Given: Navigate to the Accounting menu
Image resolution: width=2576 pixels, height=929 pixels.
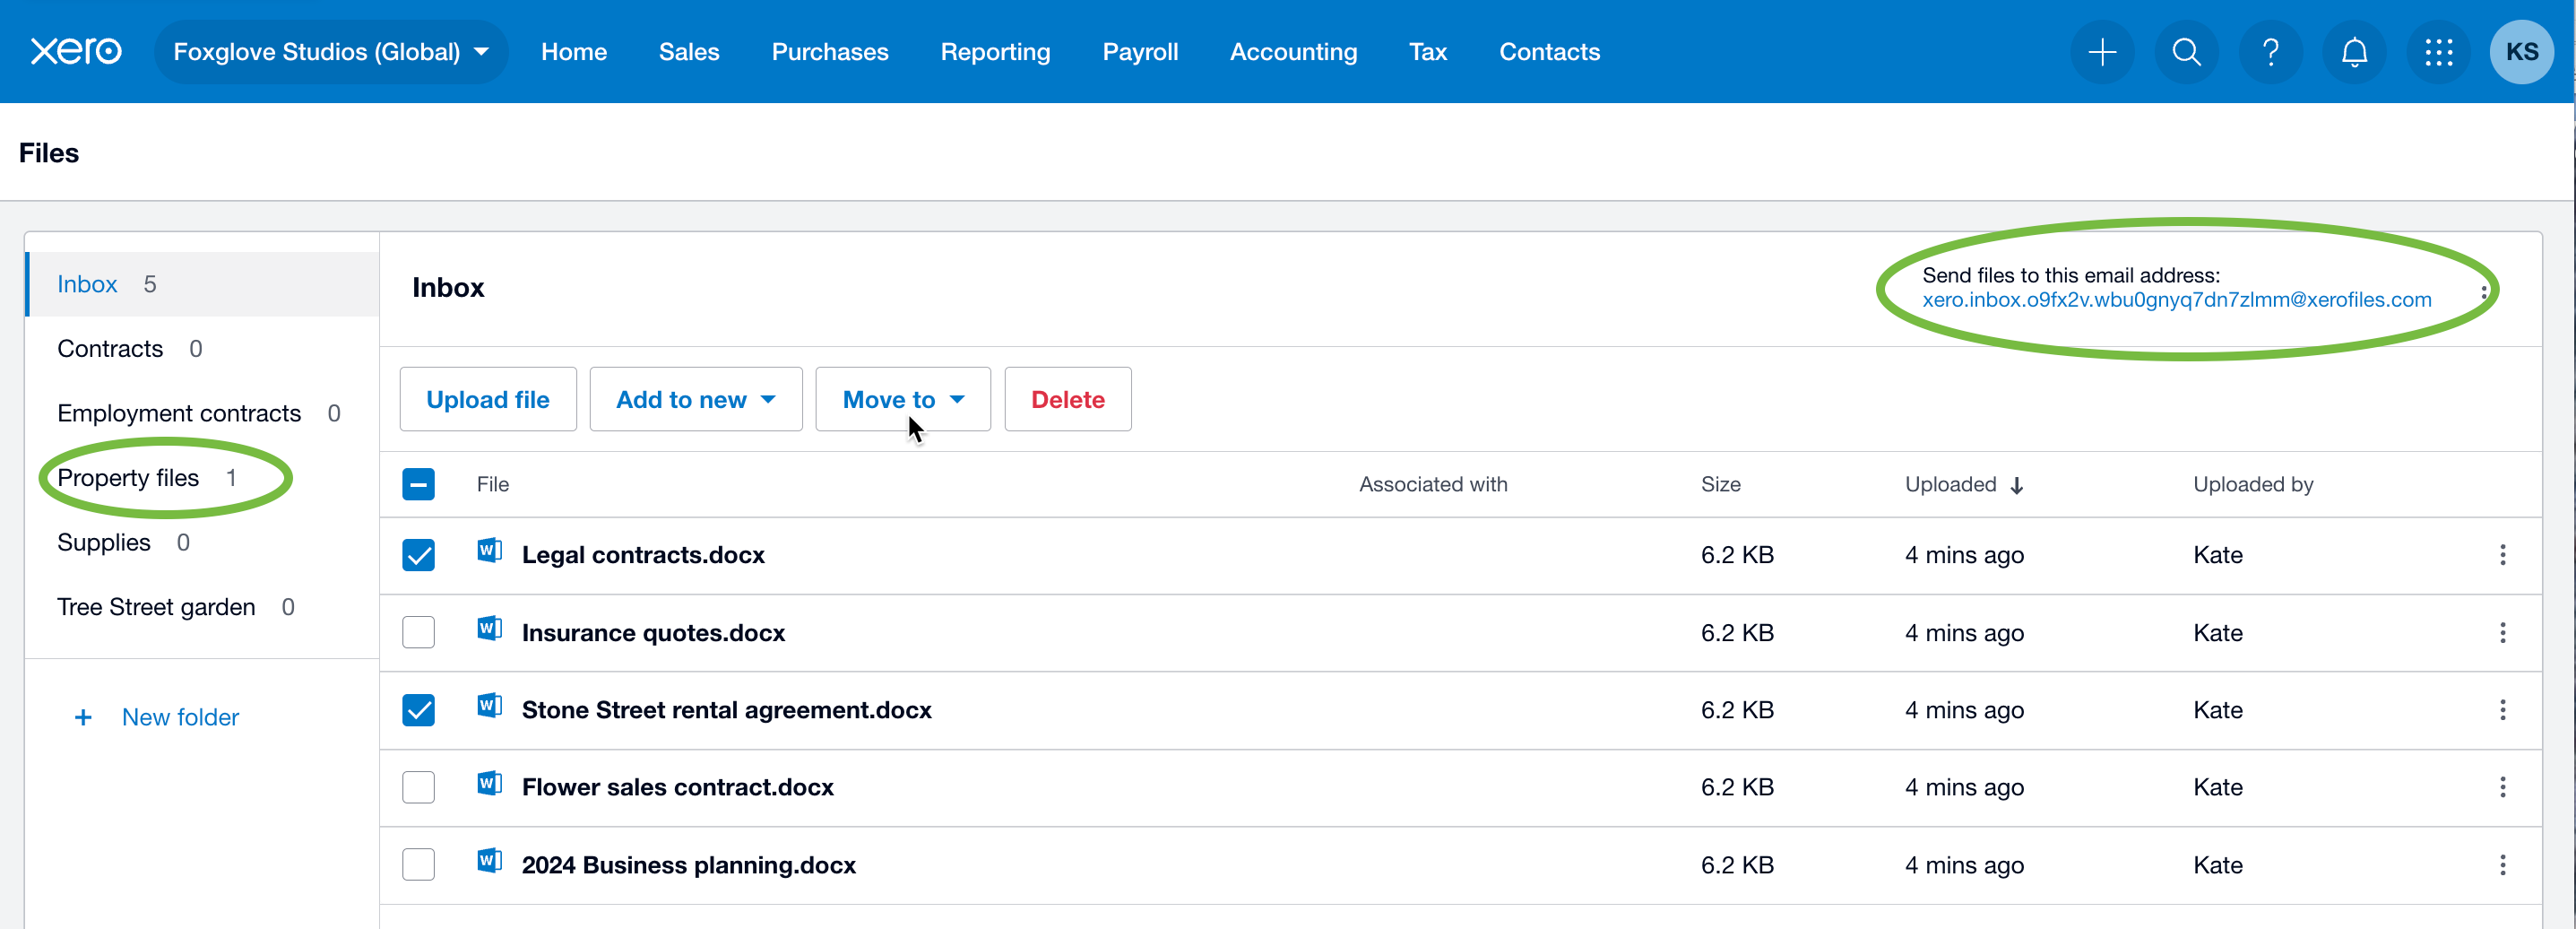Looking at the screenshot, I should pos(1293,51).
